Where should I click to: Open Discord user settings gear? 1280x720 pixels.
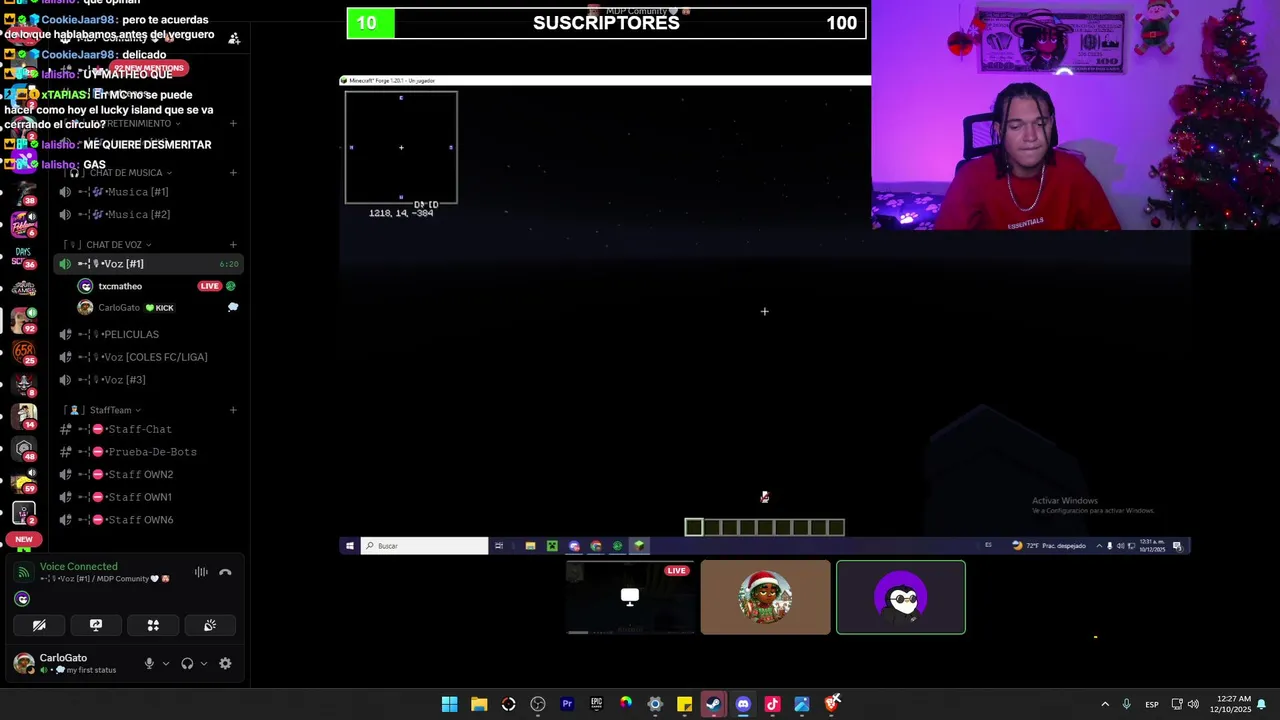(225, 663)
